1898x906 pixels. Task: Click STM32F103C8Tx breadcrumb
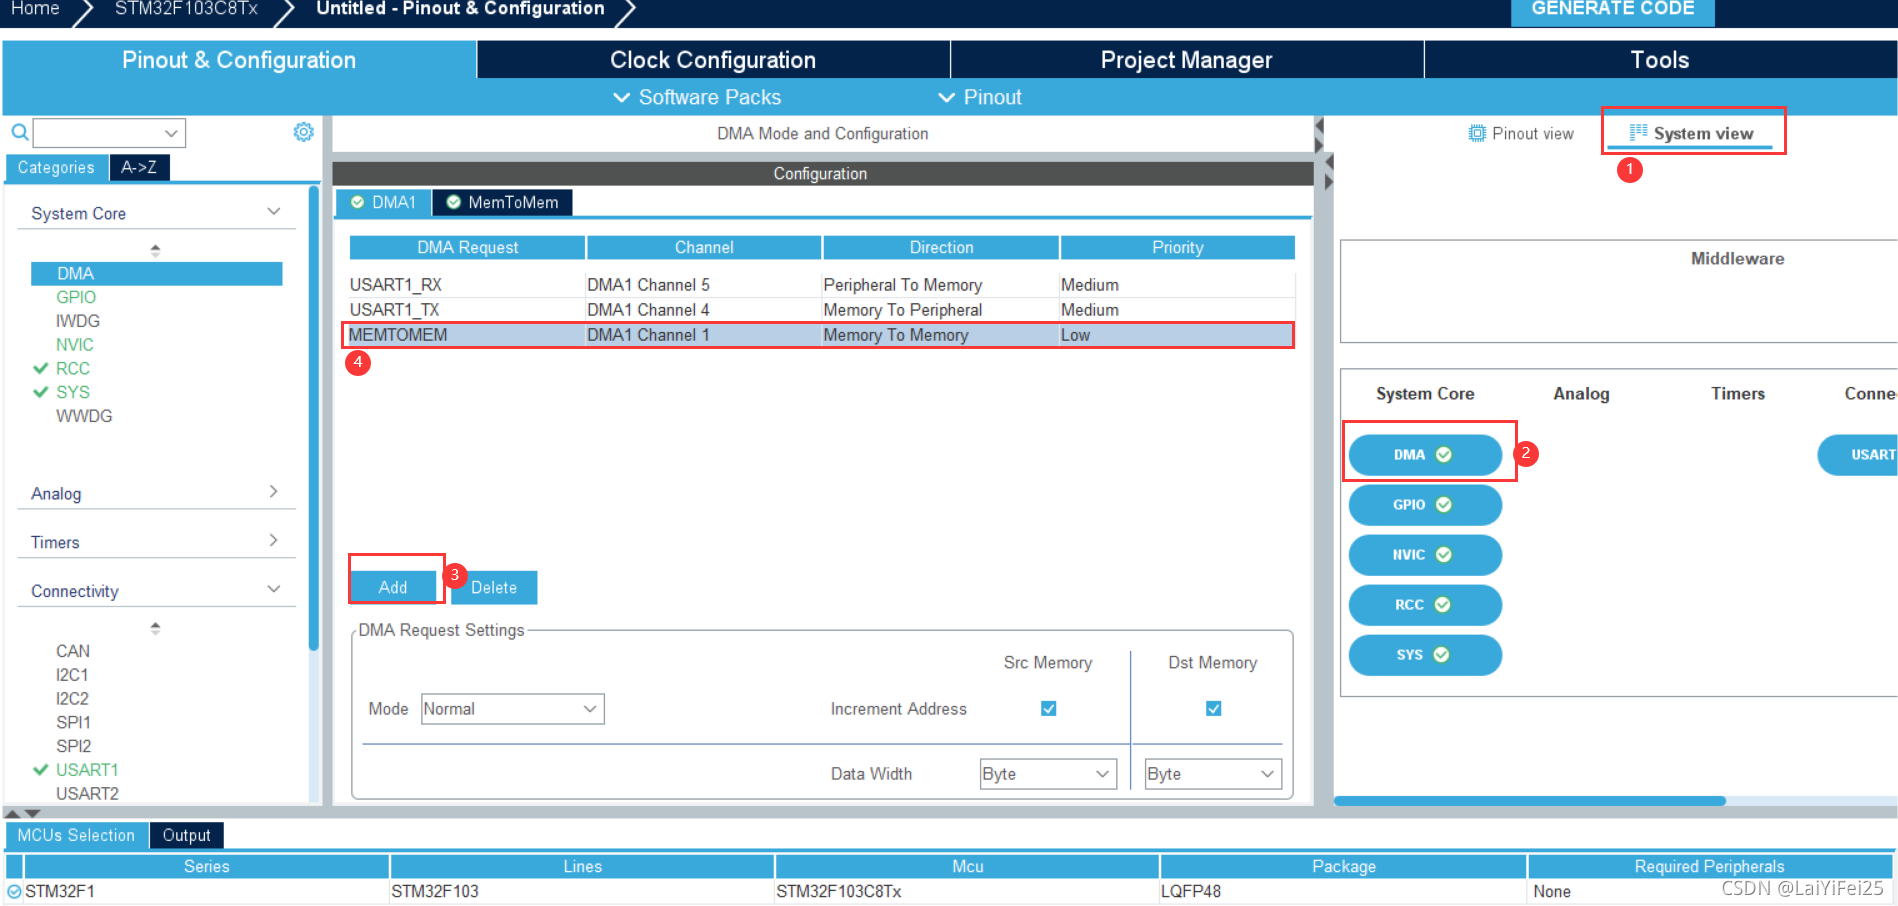click(186, 9)
